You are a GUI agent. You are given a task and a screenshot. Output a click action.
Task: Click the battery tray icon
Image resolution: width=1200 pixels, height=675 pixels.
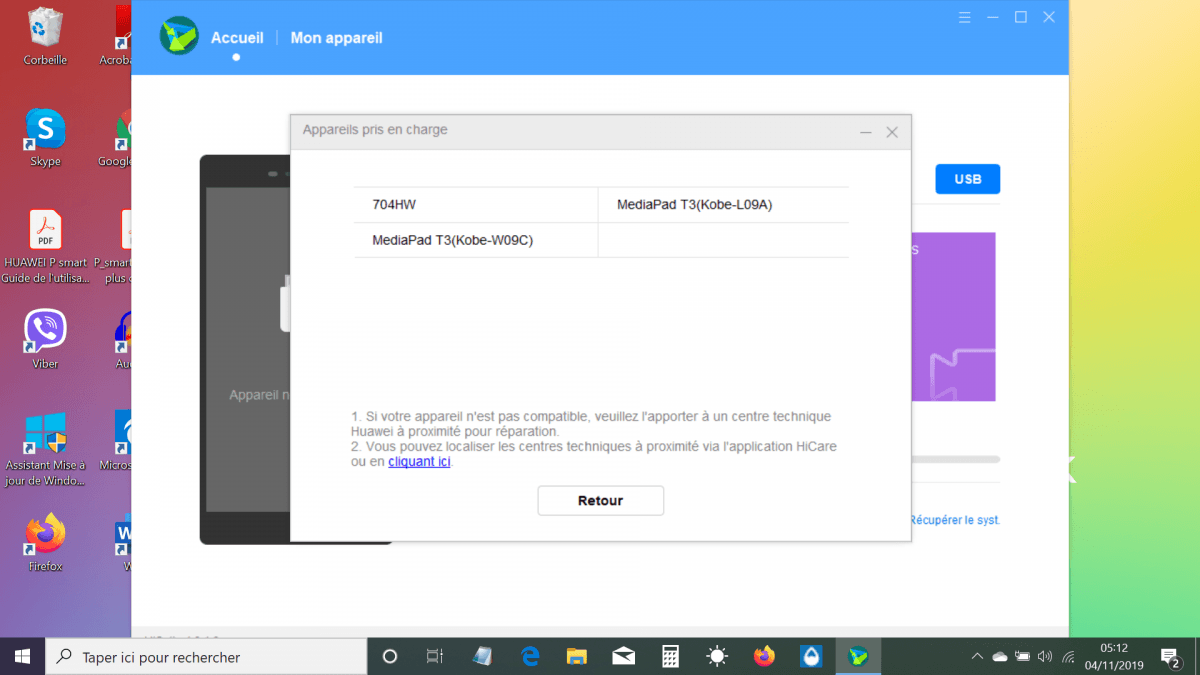(x=1023, y=657)
